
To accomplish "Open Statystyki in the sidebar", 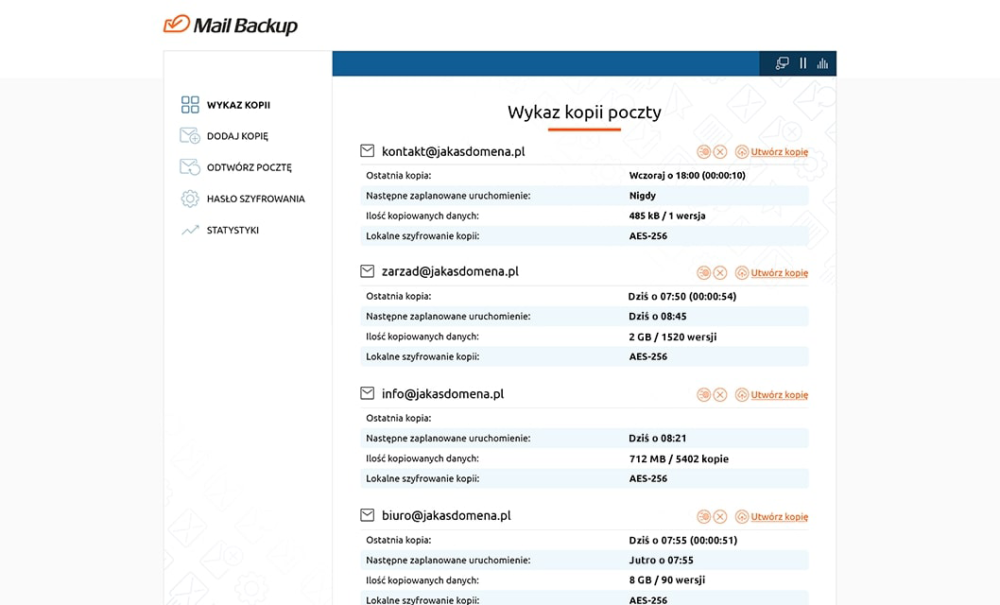I will point(220,230).
